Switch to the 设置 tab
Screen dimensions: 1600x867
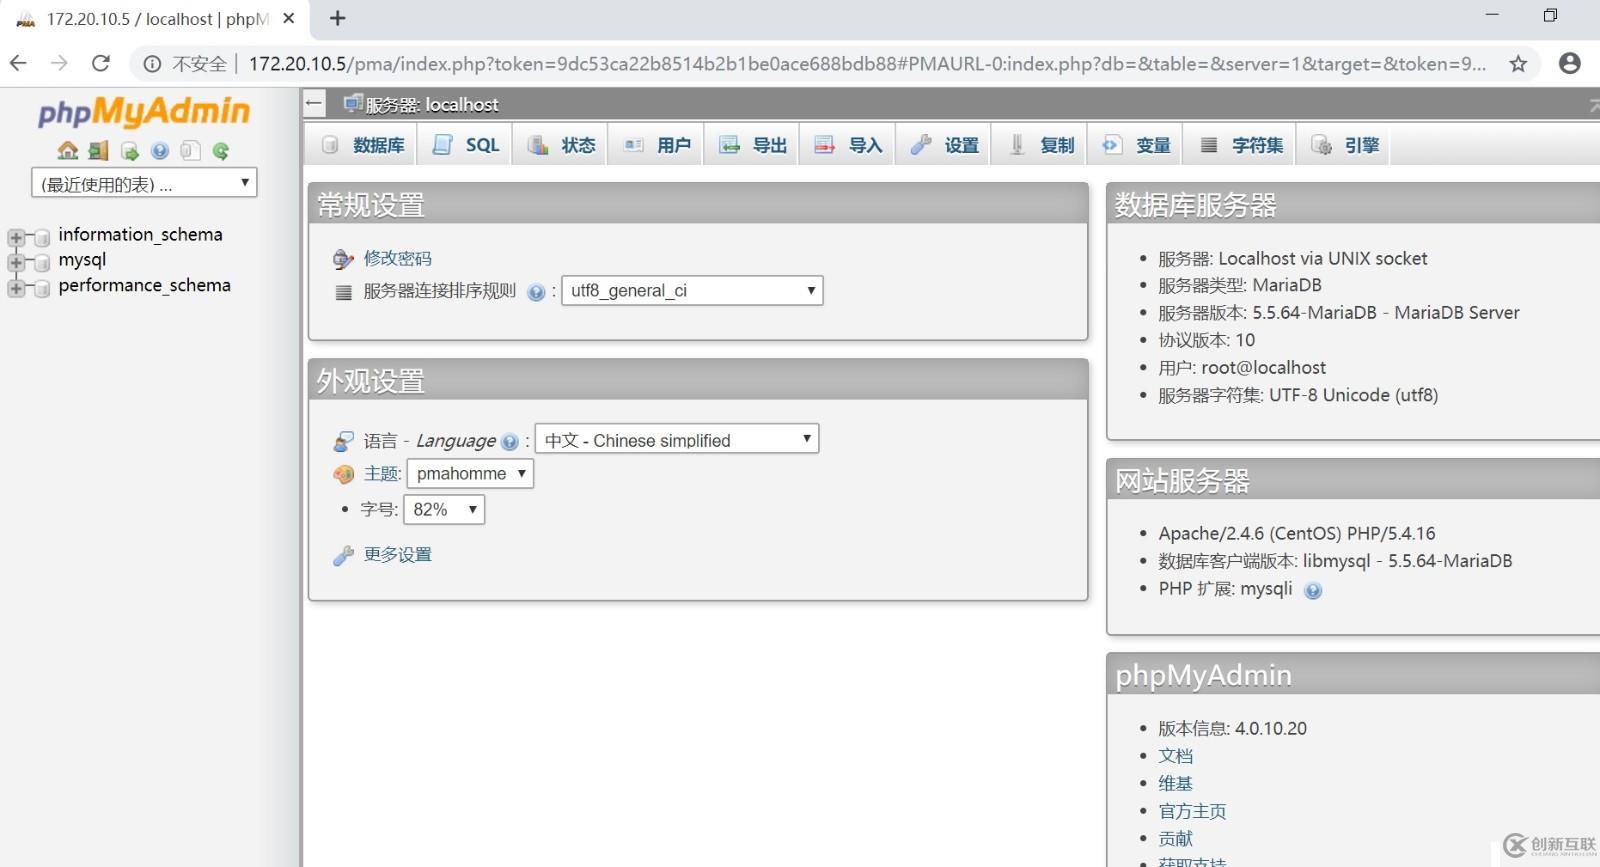945,145
